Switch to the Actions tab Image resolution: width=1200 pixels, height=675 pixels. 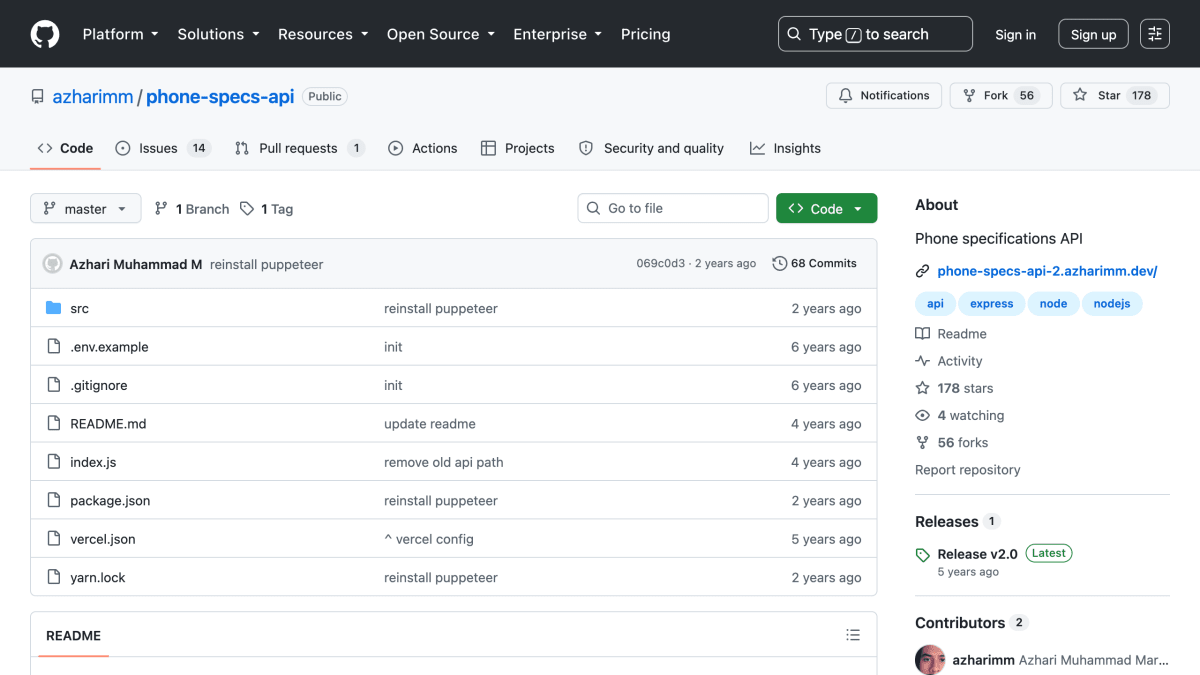click(x=422, y=148)
